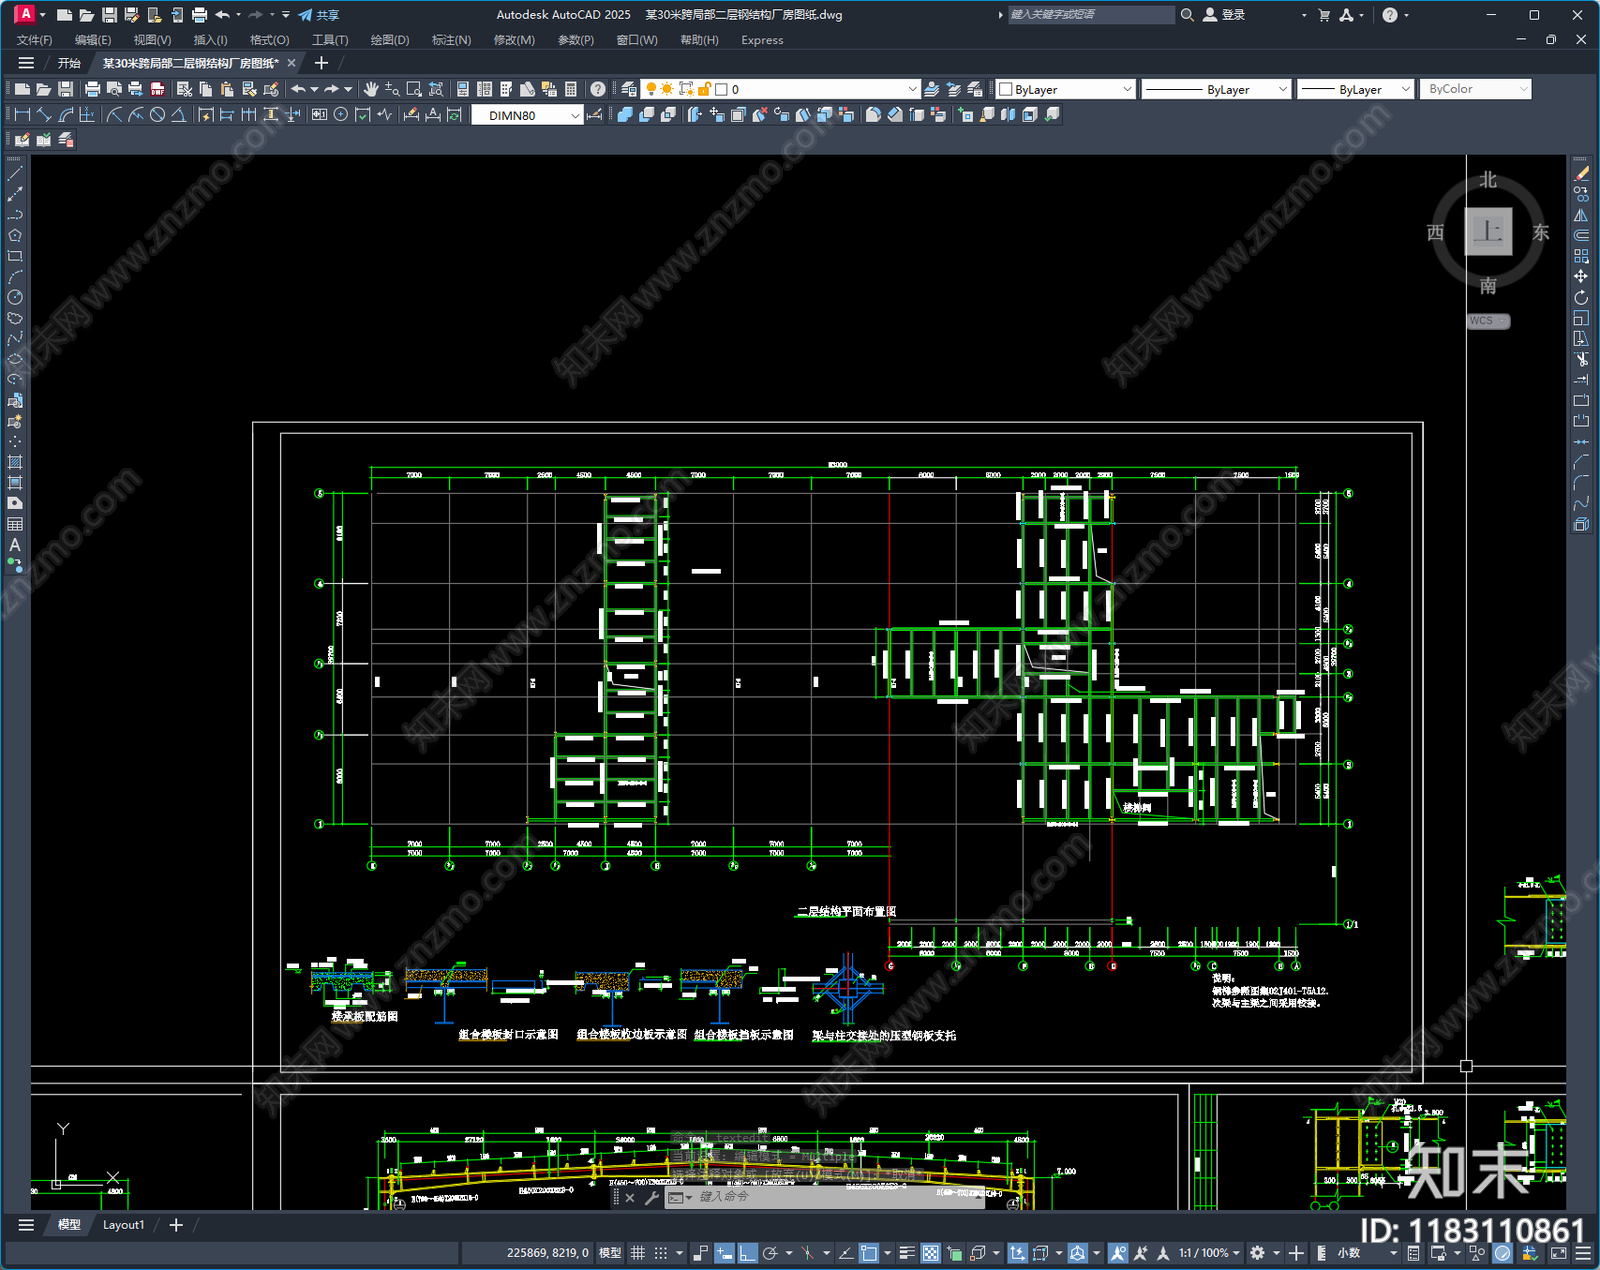This screenshot has width=1600, height=1270.
Task: Click the 模型 model space button in status bar
Action: point(610,1253)
